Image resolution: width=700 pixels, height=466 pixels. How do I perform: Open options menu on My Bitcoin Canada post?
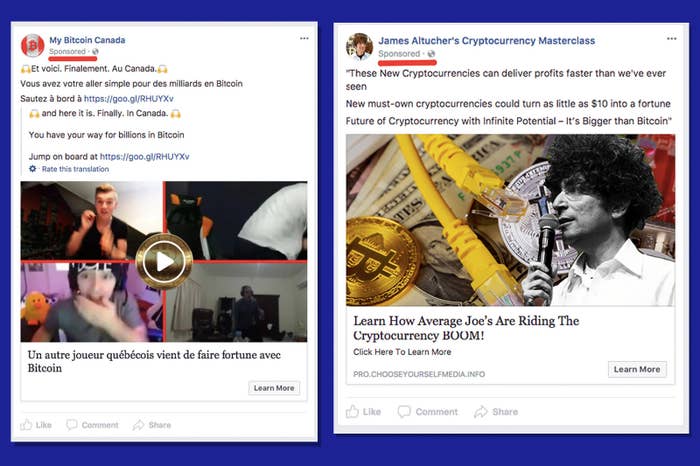(x=304, y=38)
